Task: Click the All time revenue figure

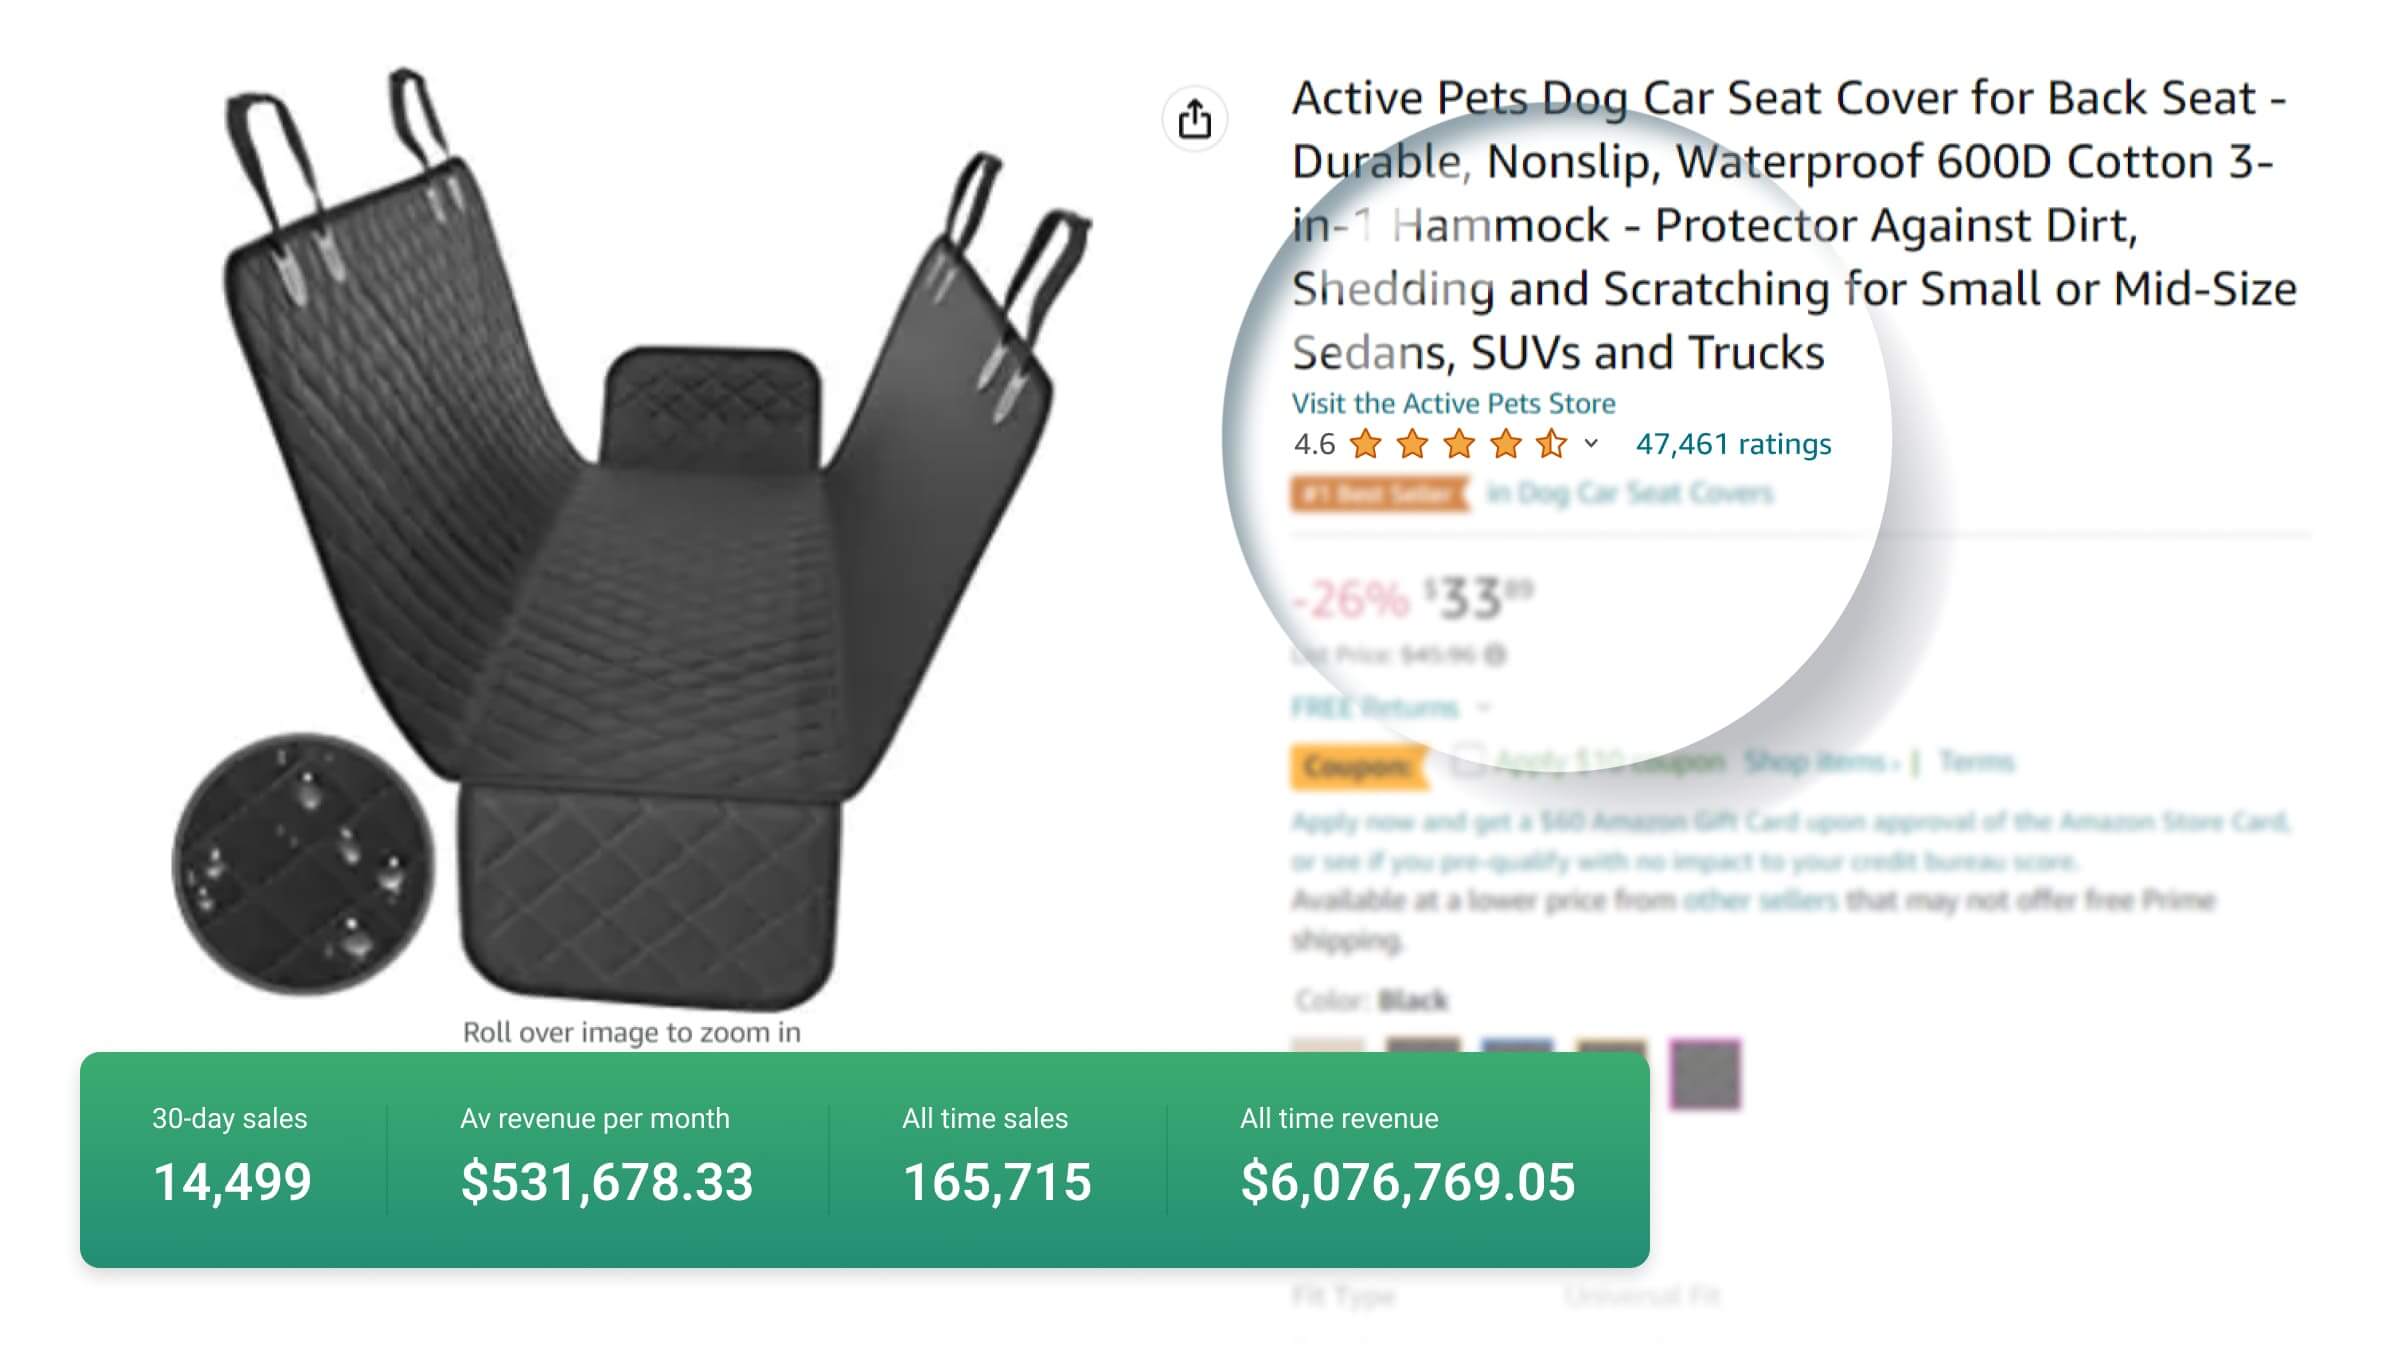Action: coord(1407,1182)
